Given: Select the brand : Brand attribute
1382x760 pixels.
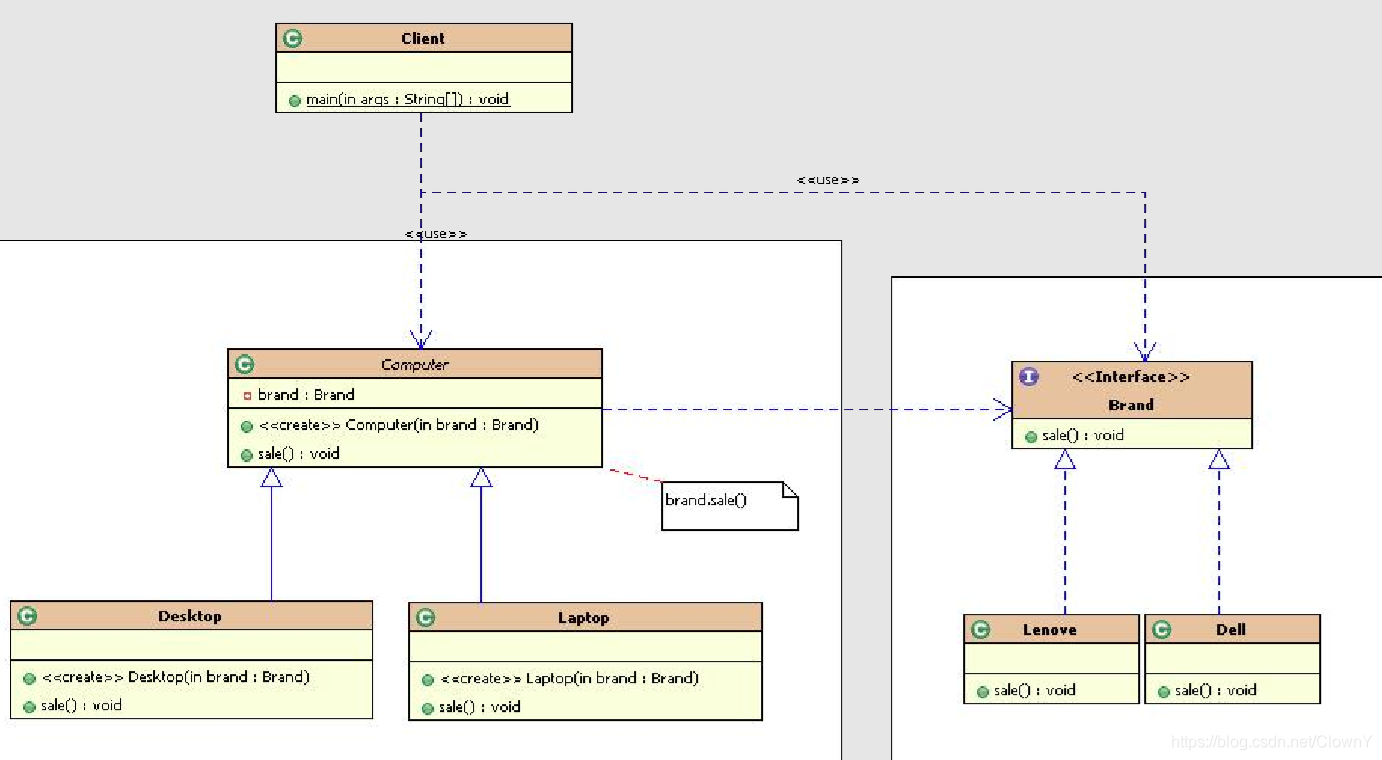Looking at the screenshot, I should tap(306, 395).
